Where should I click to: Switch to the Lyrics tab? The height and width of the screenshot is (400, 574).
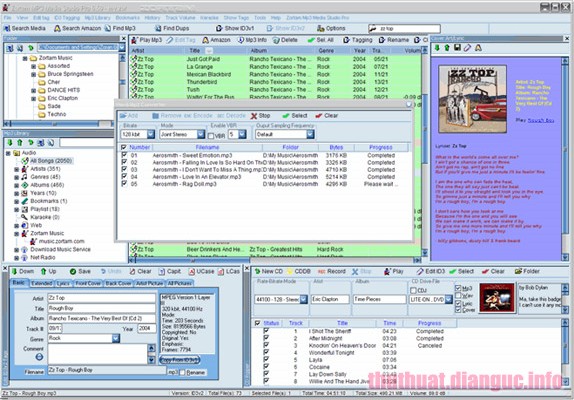click(63, 283)
